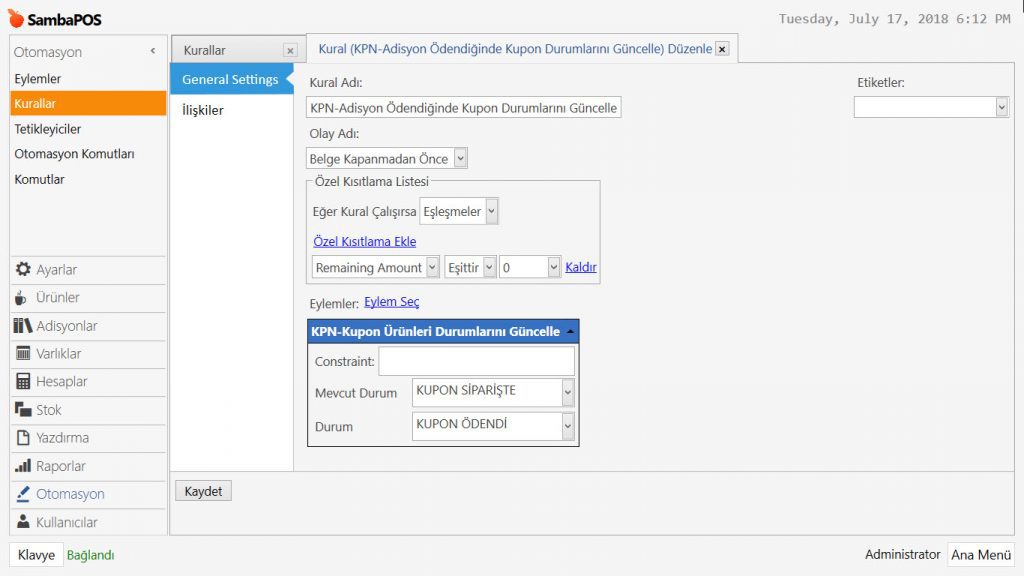Click the Ayarlar gear icon
Image resolution: width=1024 pixels, height=576 pixels.
[23, 270]
